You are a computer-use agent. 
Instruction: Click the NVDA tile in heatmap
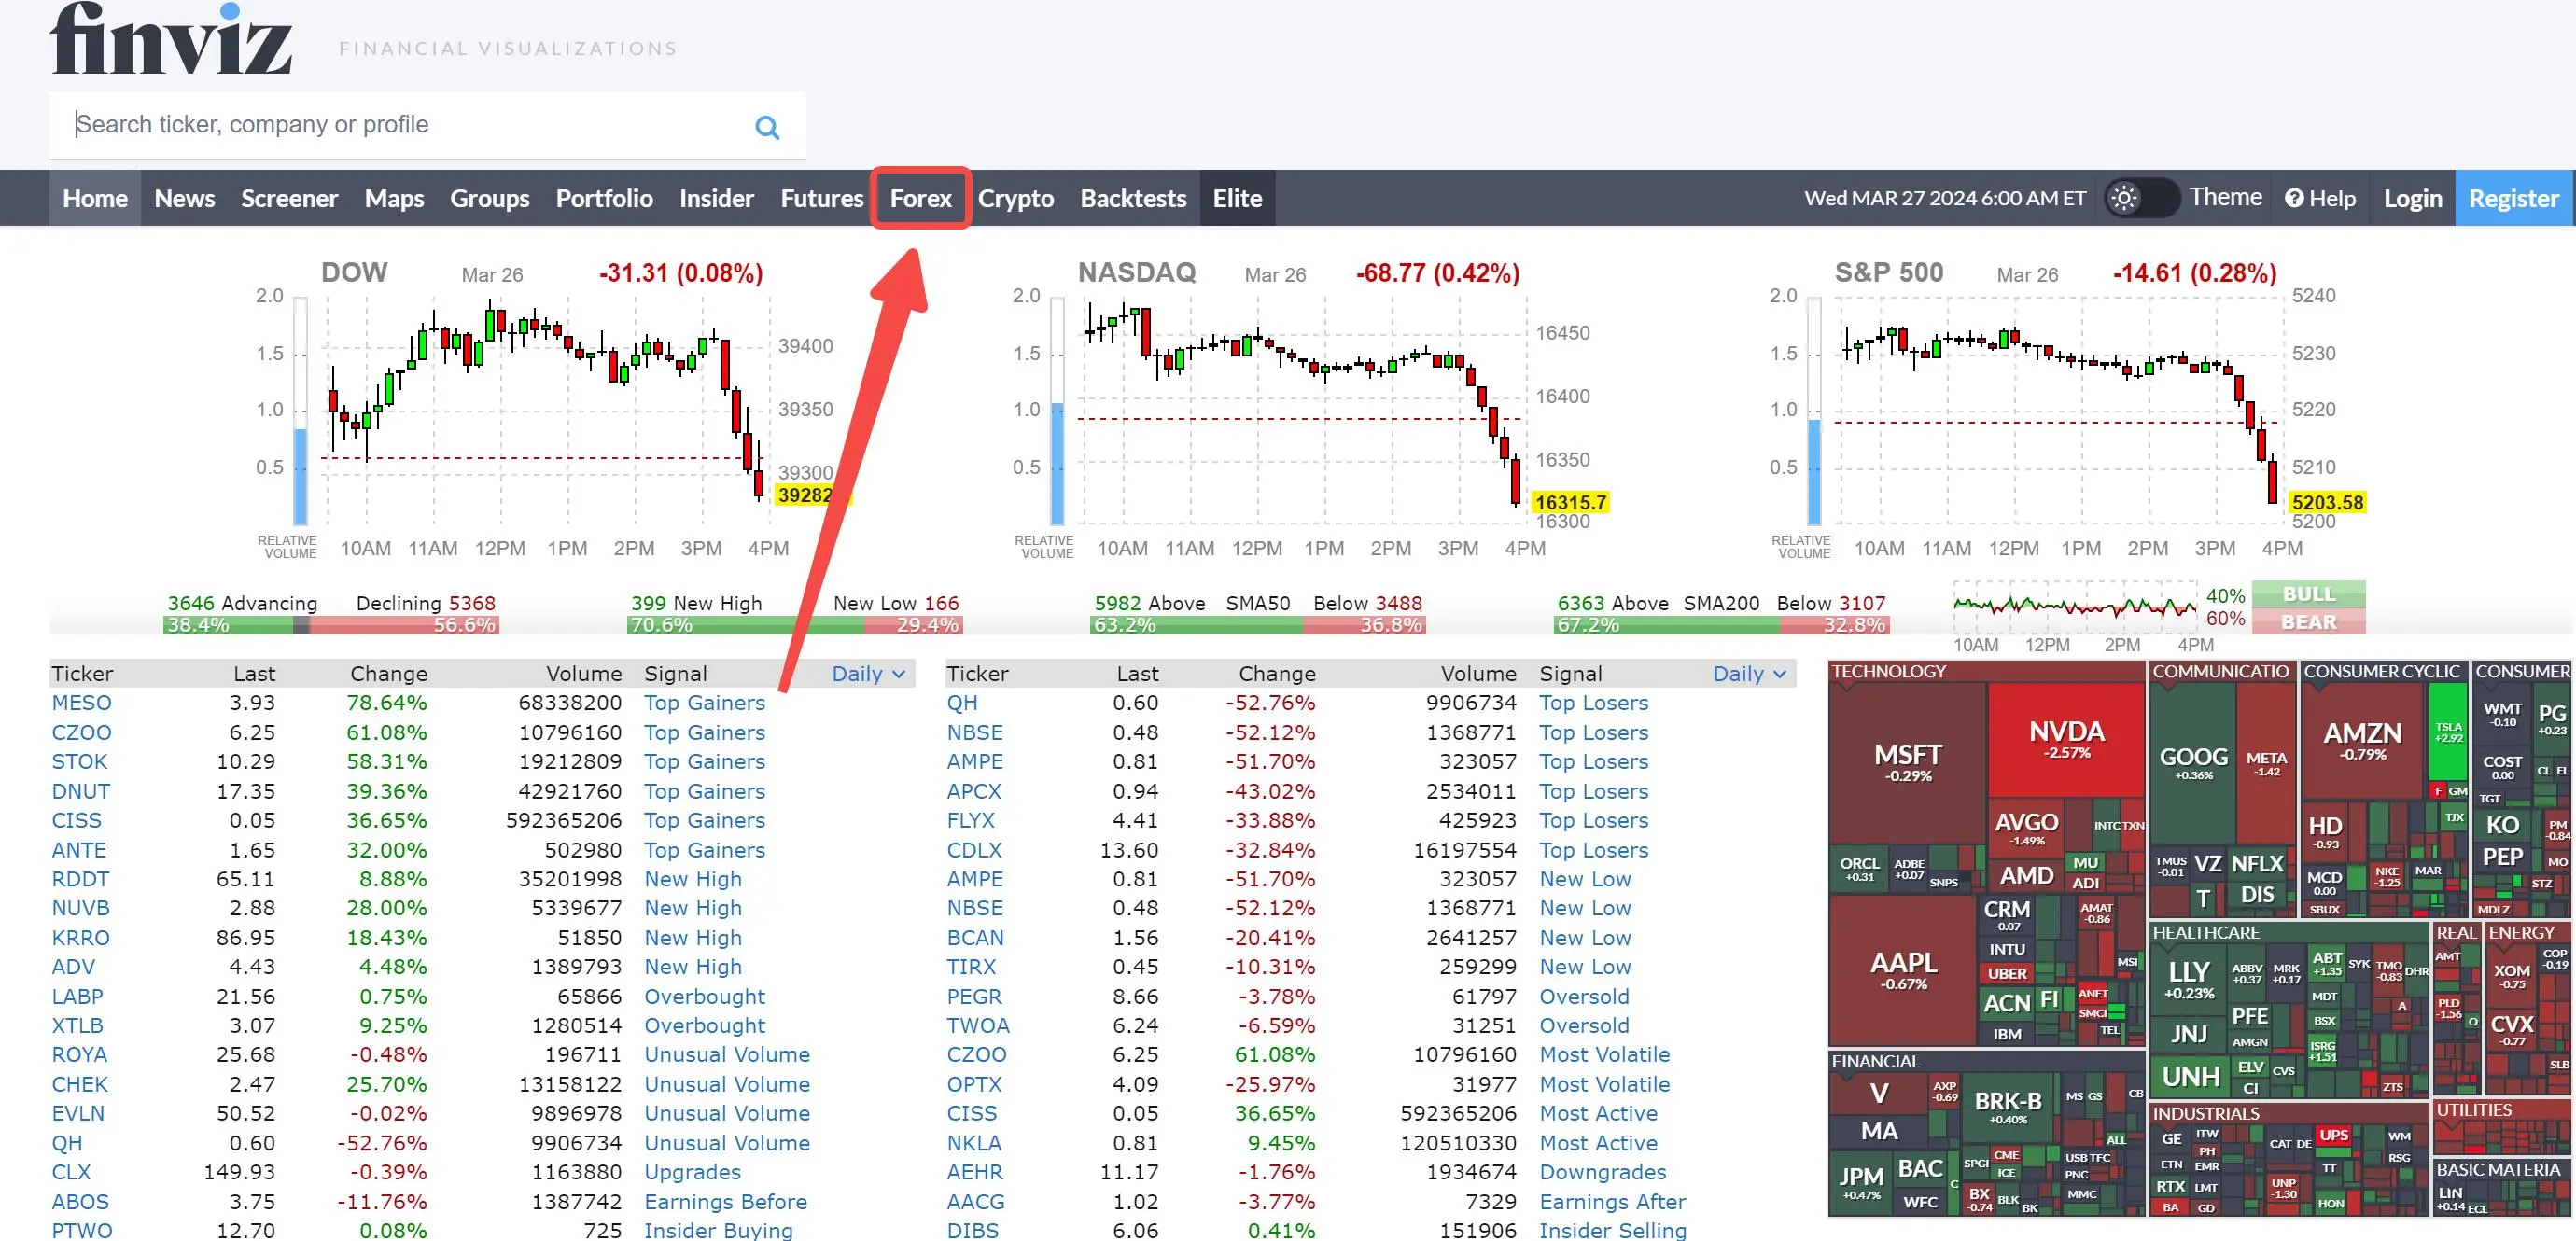(x=2066, y=740)
